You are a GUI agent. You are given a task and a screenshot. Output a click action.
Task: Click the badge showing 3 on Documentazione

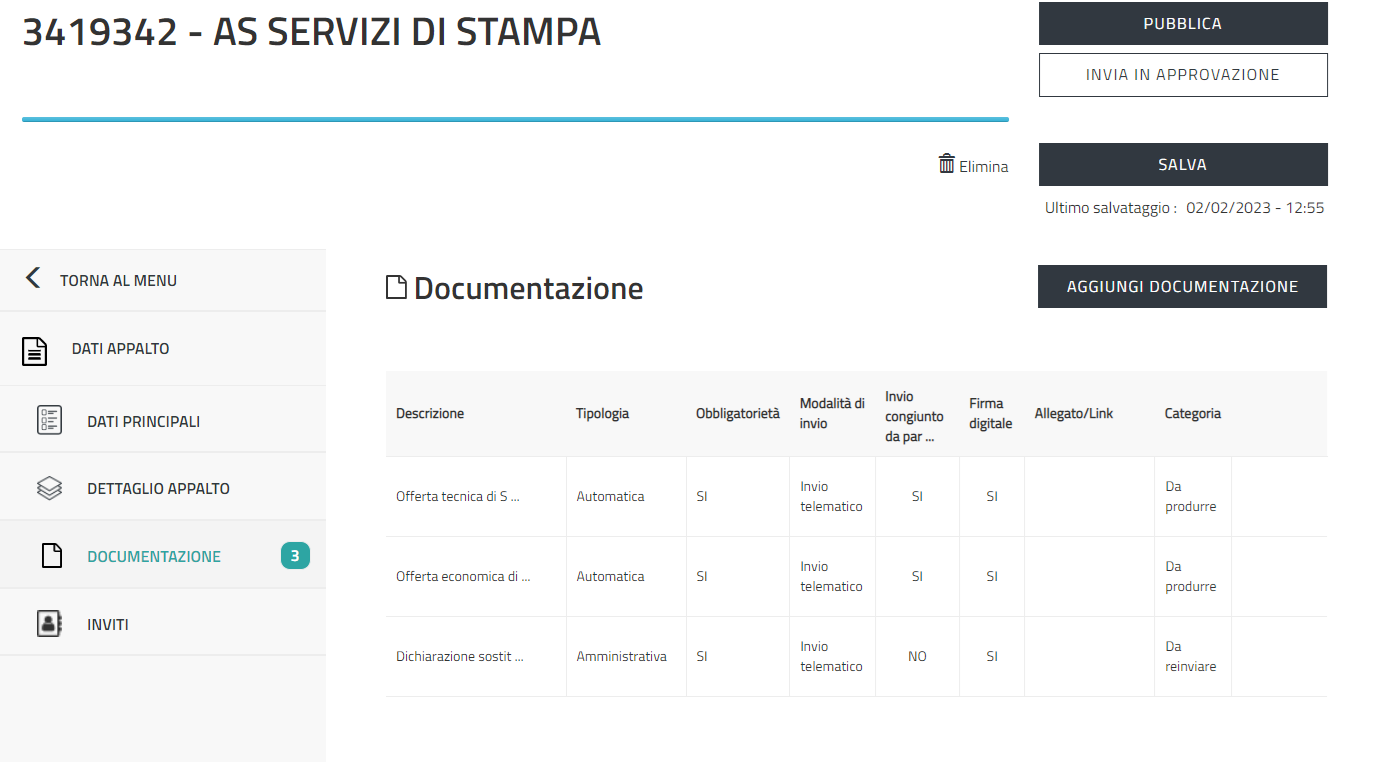click(295, 556)
